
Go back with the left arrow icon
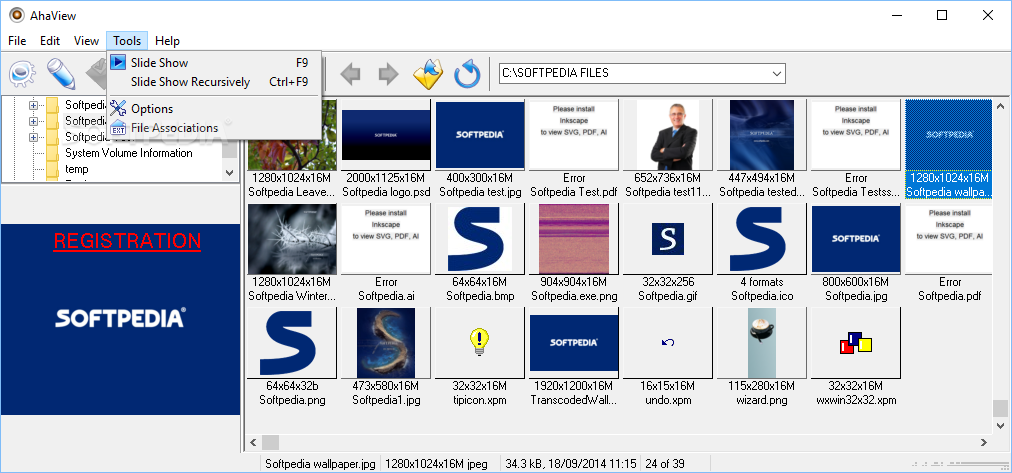(350, 74)
